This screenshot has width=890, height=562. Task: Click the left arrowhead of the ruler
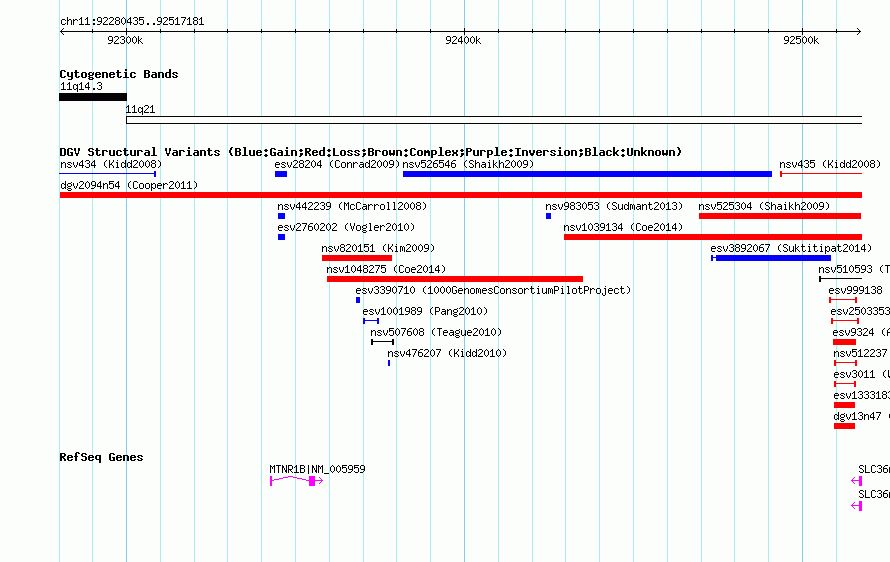pyautogui.click(x=62, y=31)
